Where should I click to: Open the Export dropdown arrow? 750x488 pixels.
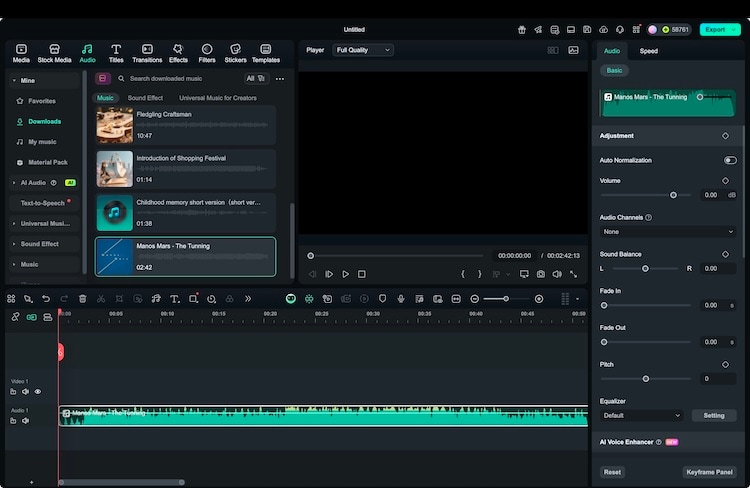734,30
